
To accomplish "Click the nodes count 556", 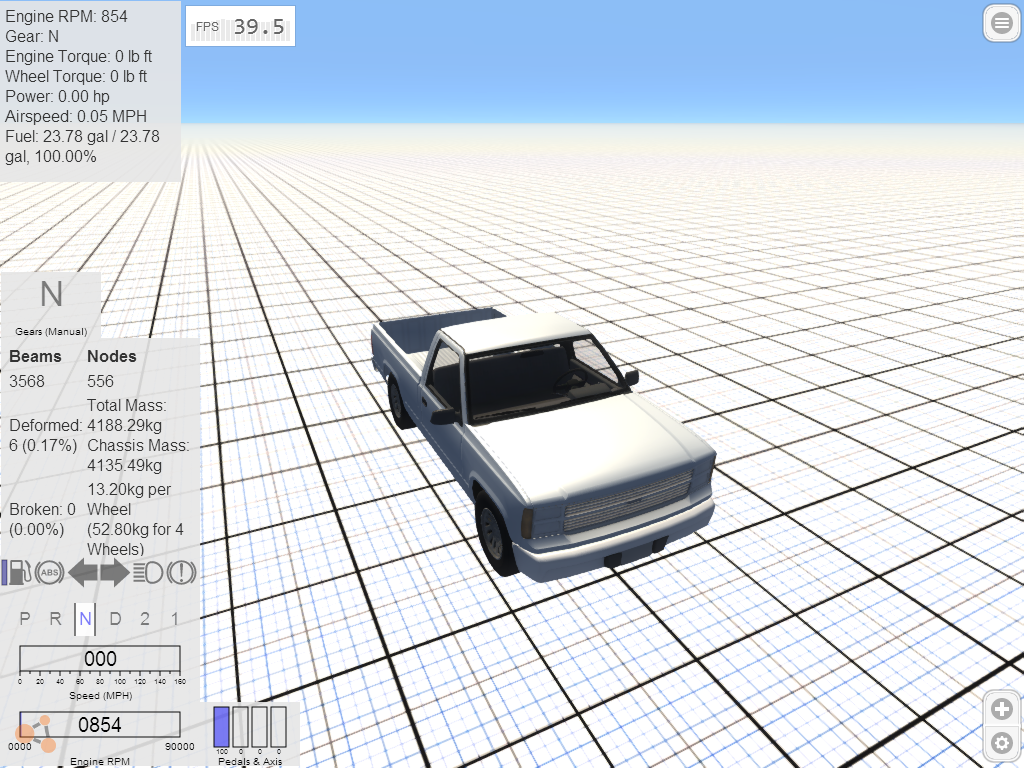I will pyautogui.click(x=101, y=381).
